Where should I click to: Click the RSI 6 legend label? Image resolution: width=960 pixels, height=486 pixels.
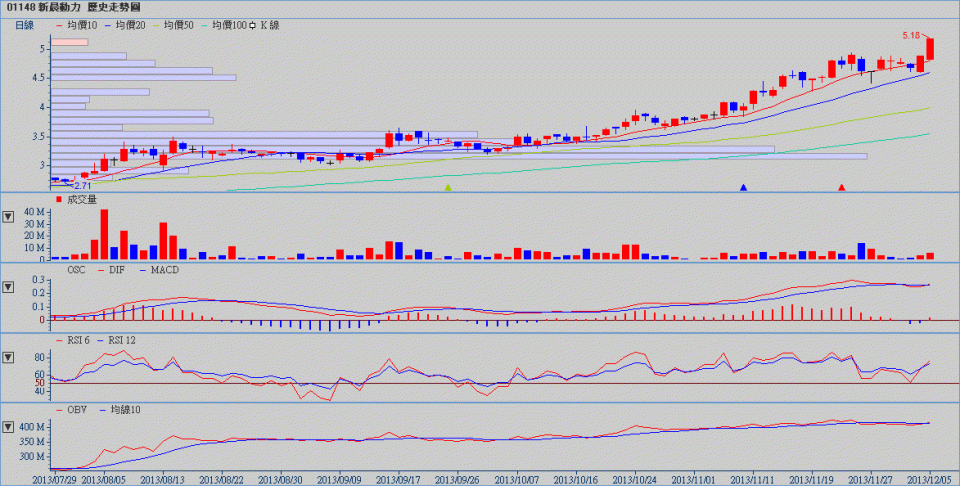(x=81, y=341)
